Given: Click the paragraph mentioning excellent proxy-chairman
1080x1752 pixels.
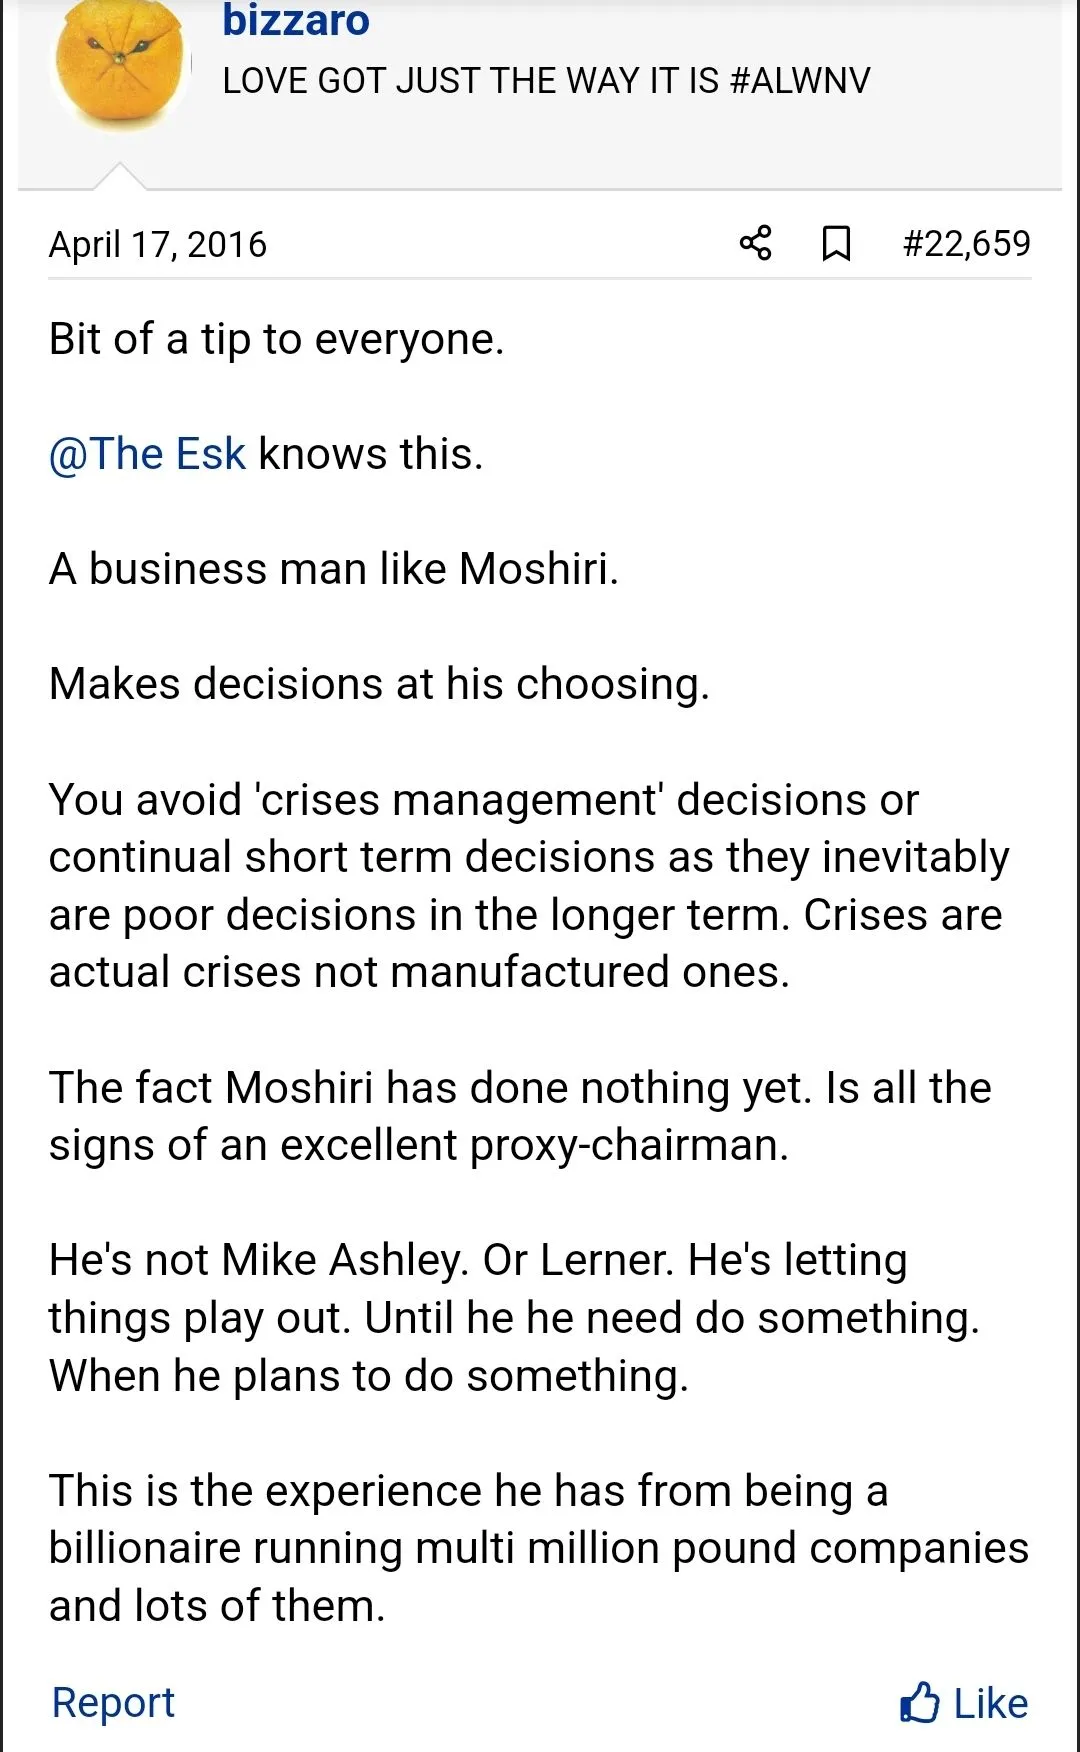Looking at the screenshot, I should pyautogui.click(x=520, y=1116).
